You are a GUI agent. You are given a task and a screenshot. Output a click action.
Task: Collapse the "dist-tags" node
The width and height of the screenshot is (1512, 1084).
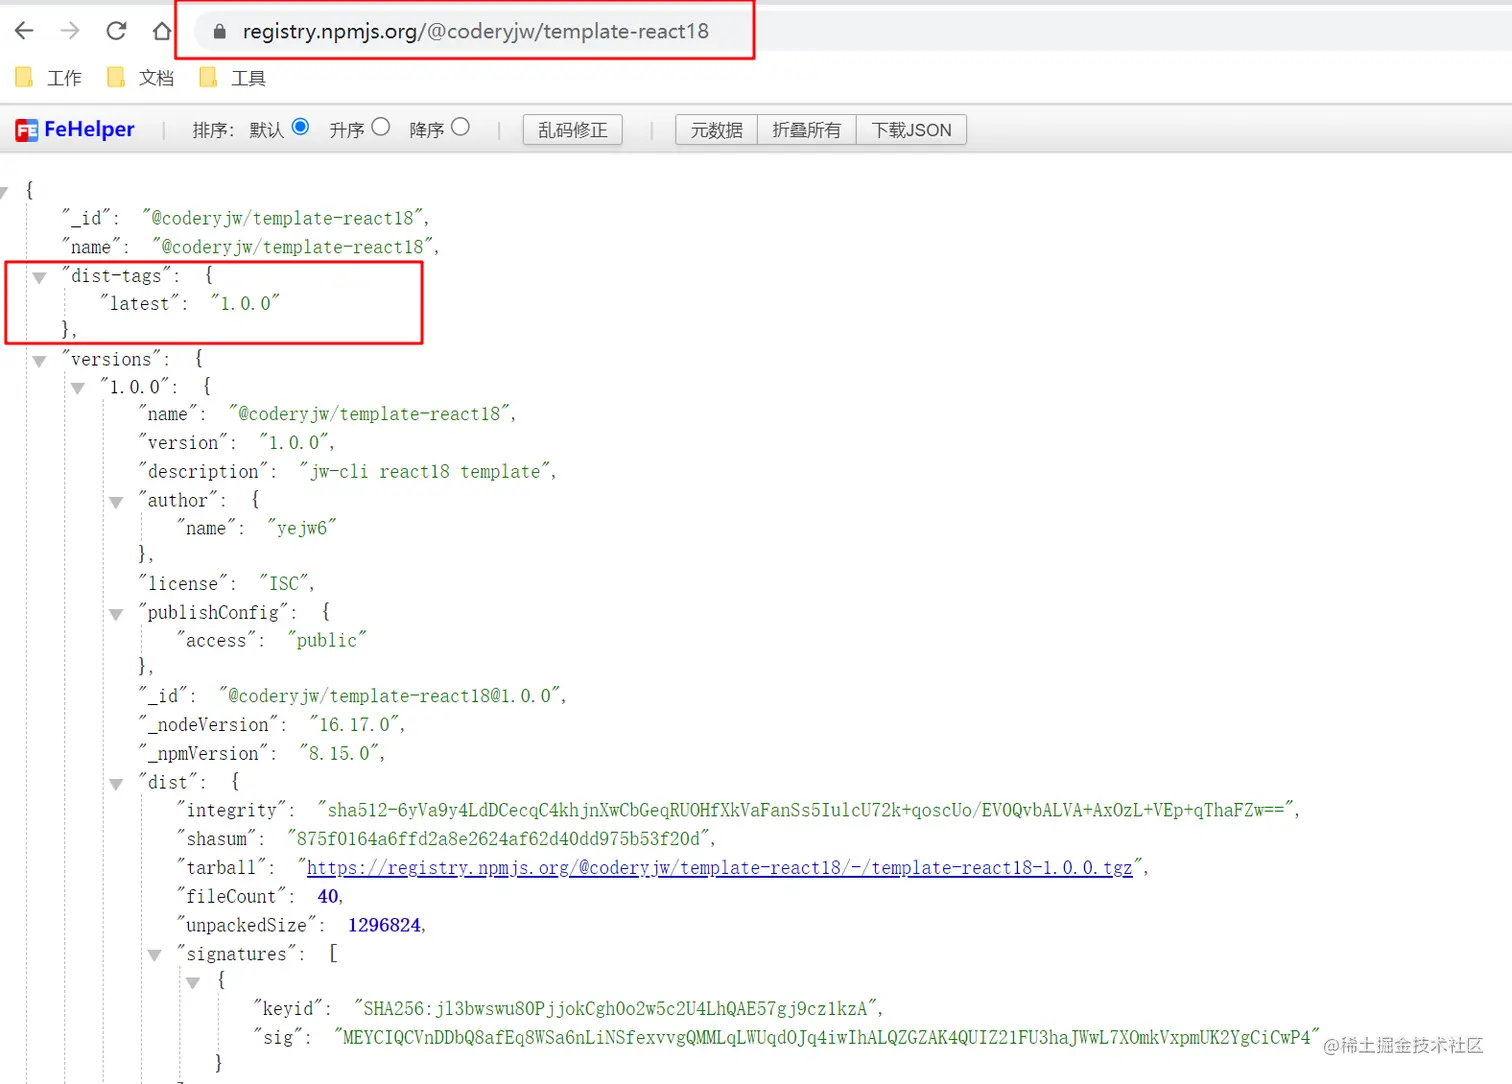tap(39, 278)
